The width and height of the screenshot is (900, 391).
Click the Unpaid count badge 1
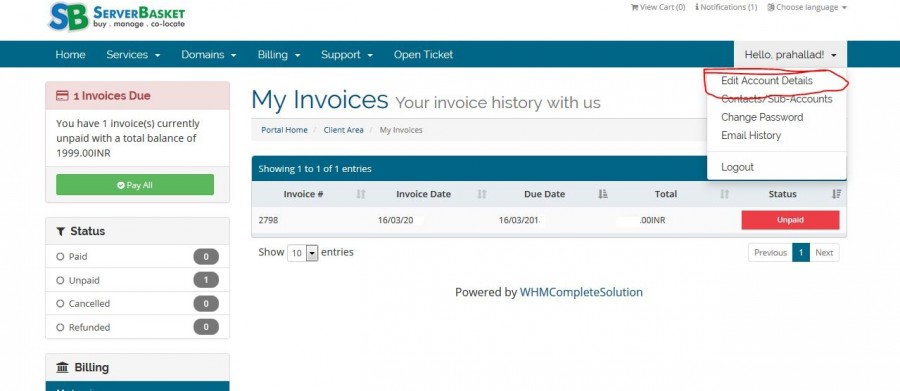pos(206,280)
